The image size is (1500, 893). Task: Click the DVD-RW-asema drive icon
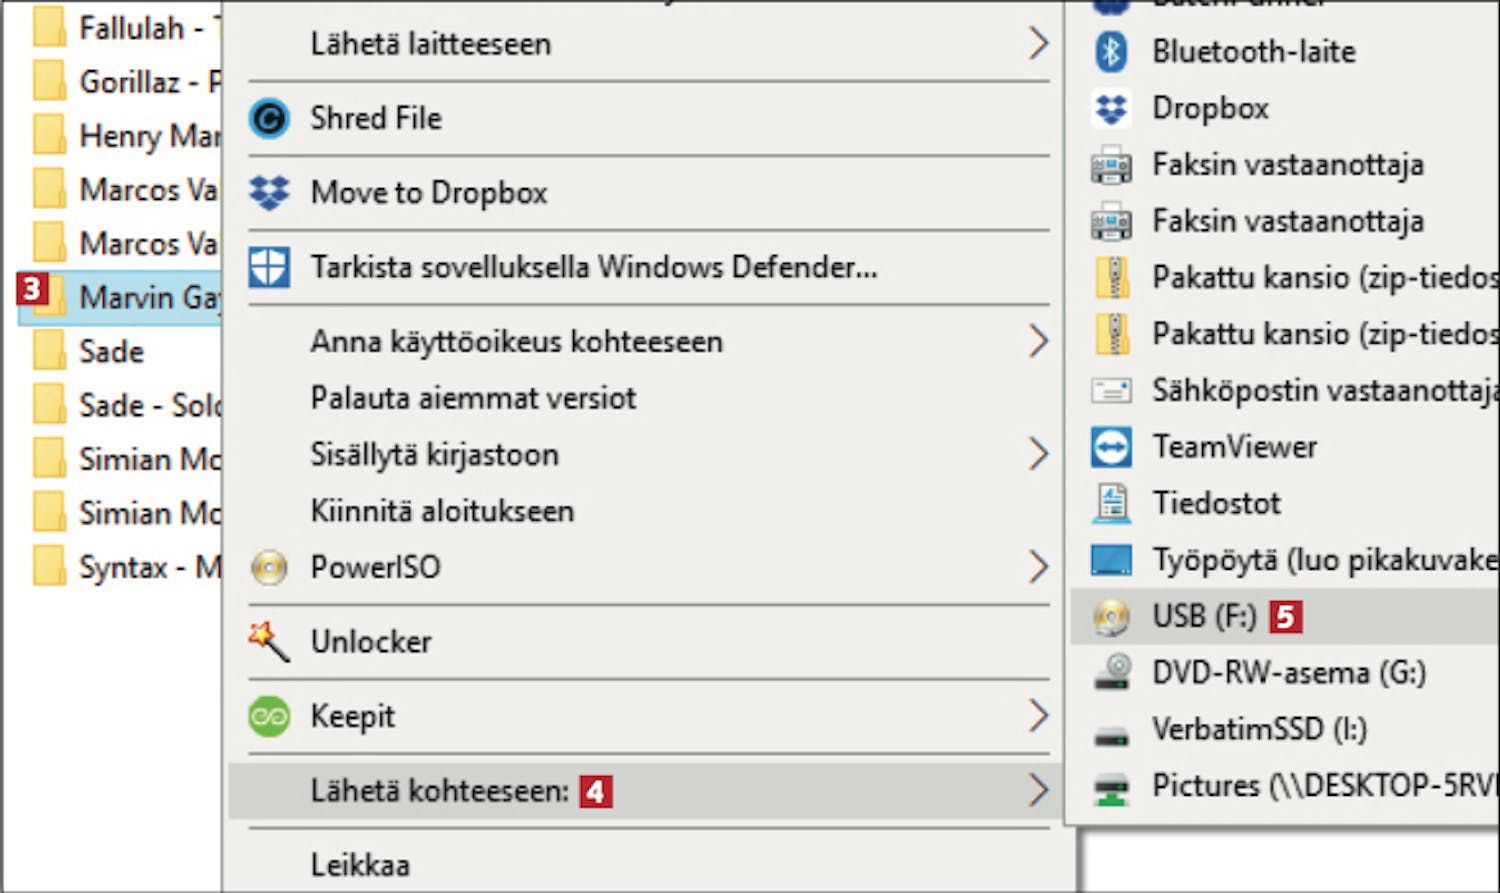point(1111,673)
